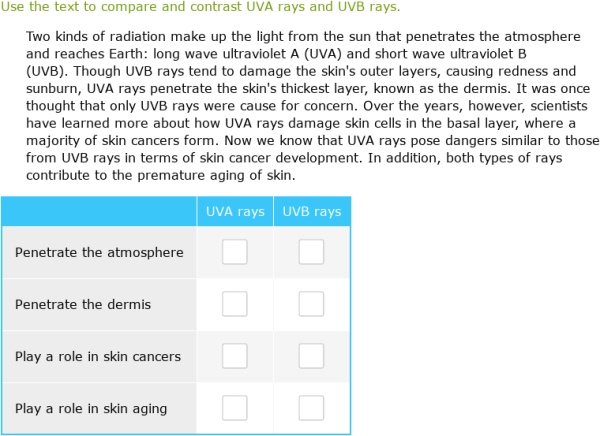The height and width of the screenshot is (436, 600).
Task: Click the UVA rays column header
Action: pos(235,212)
